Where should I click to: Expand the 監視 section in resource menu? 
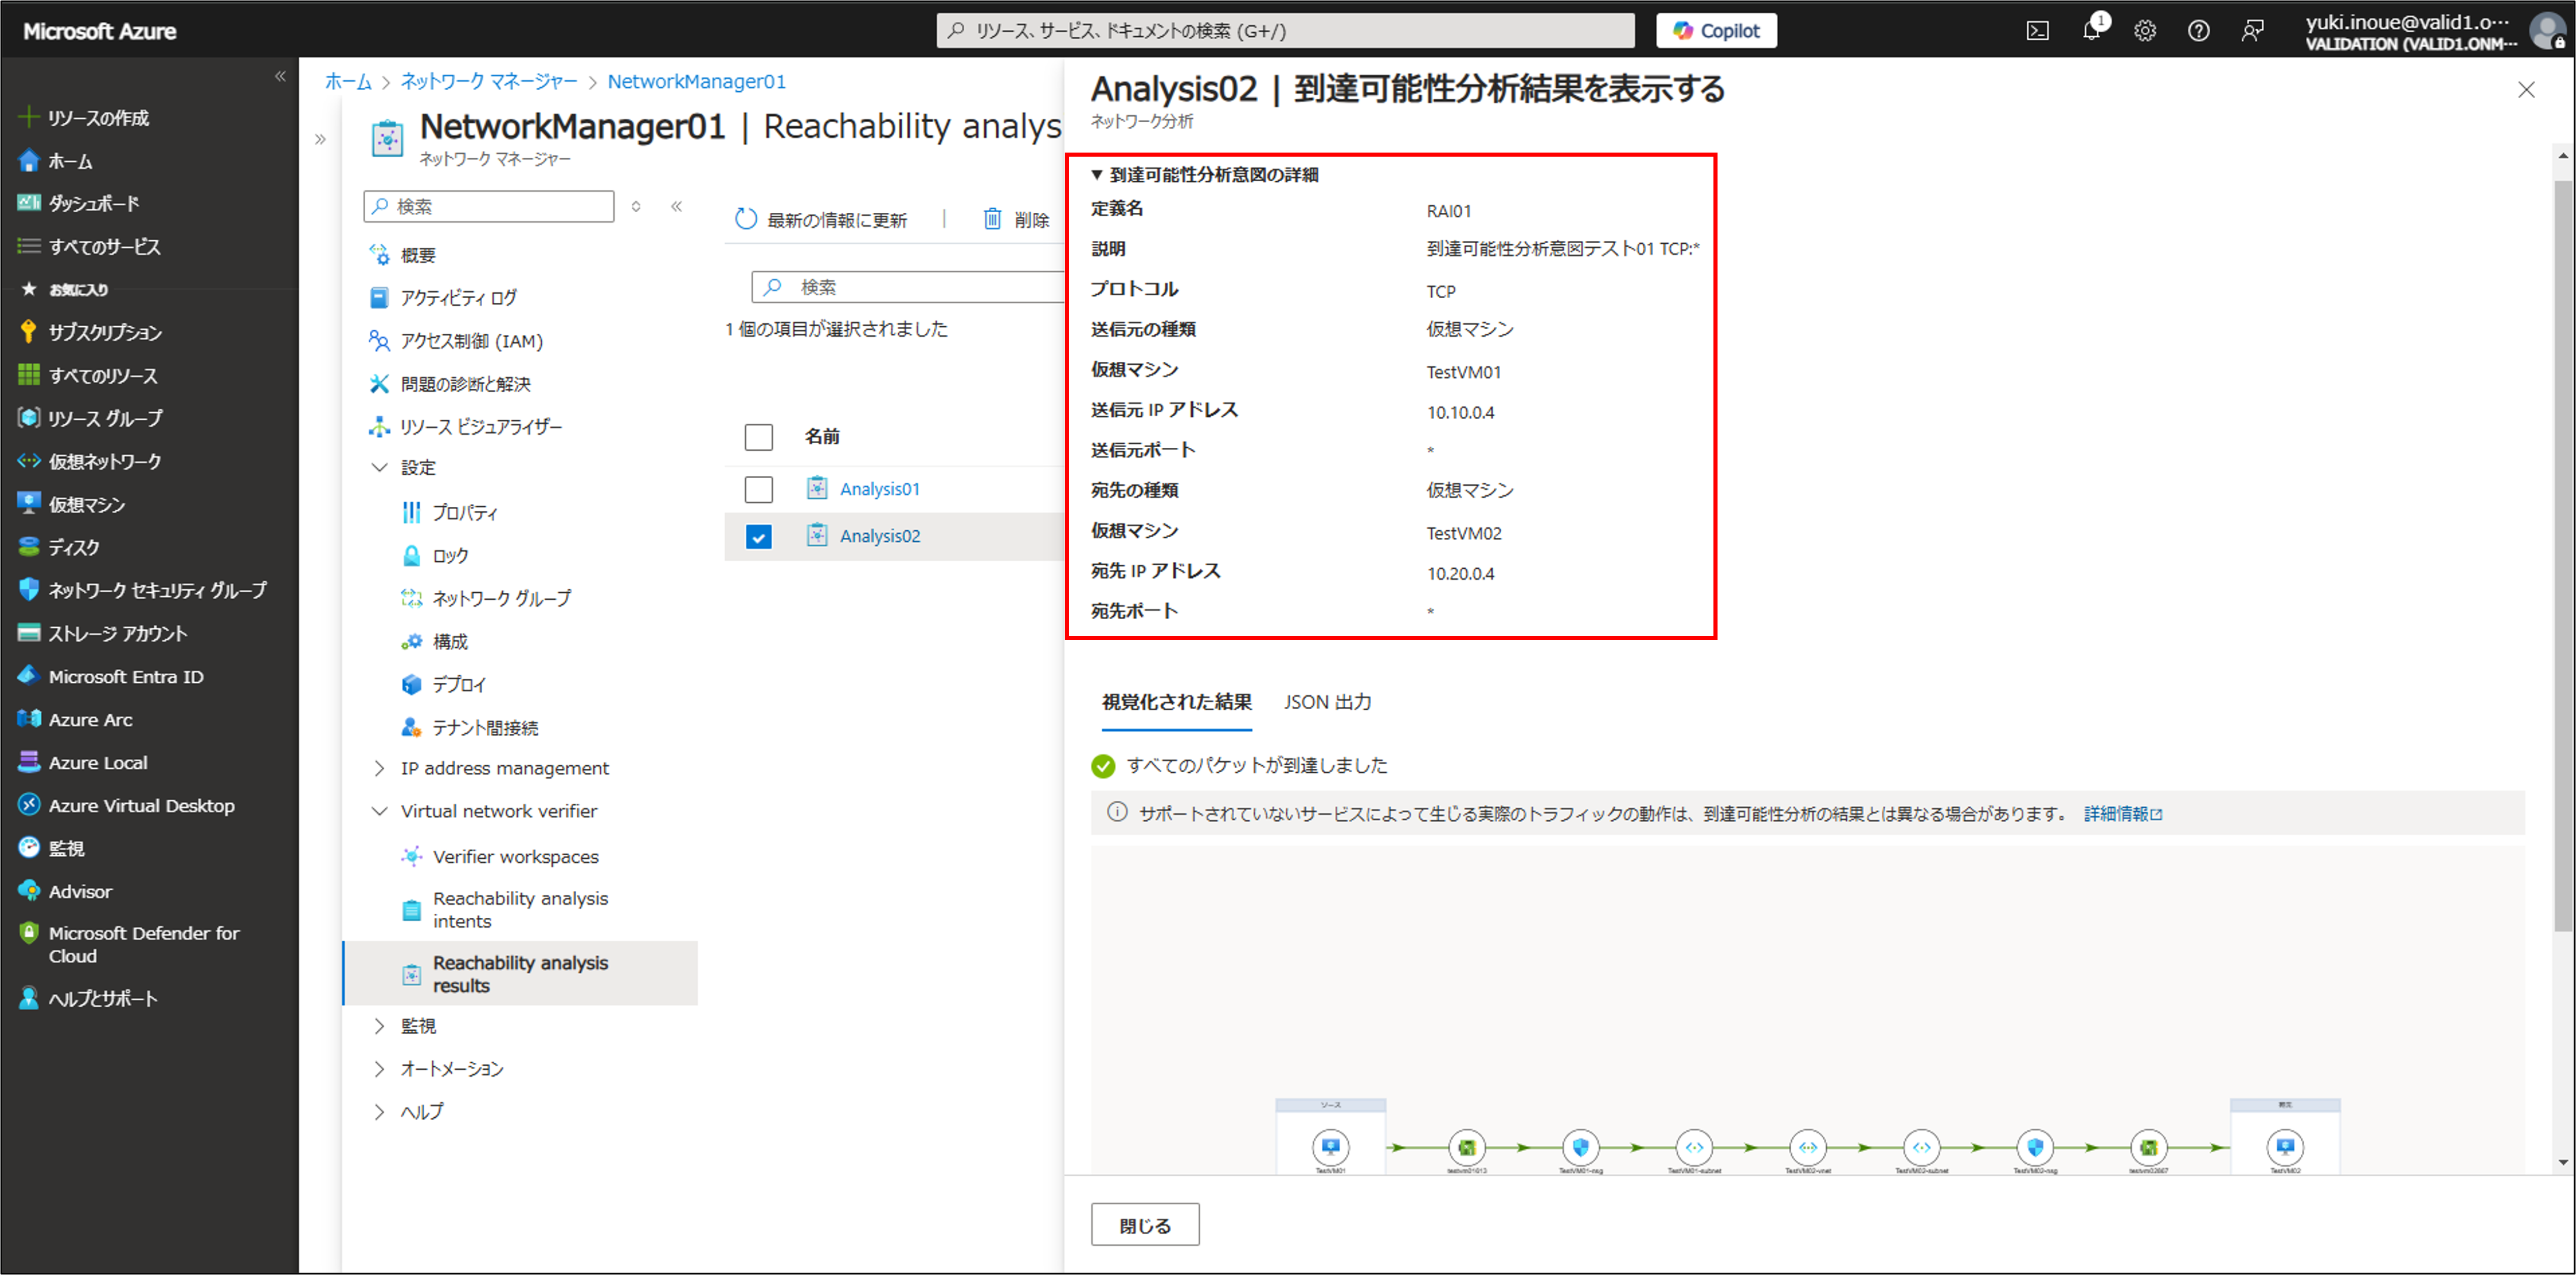click(379, 1026)
